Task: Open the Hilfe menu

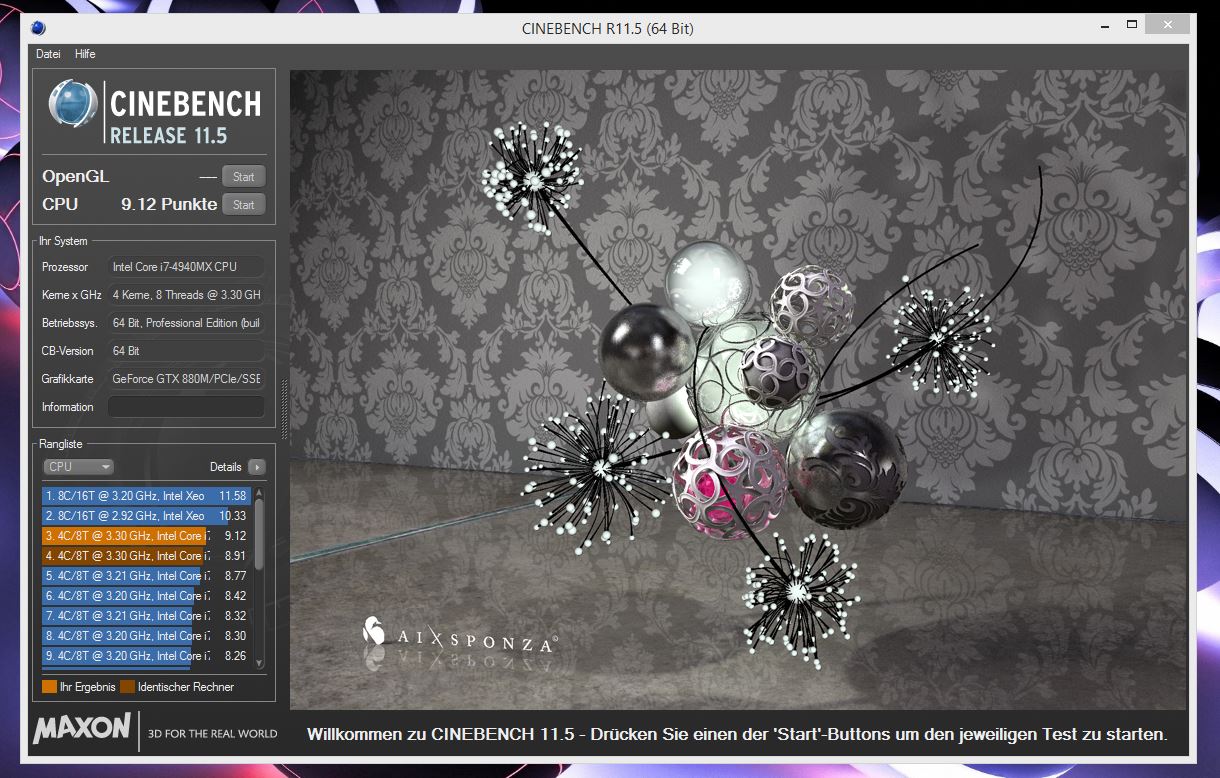Action: [85, 54]
